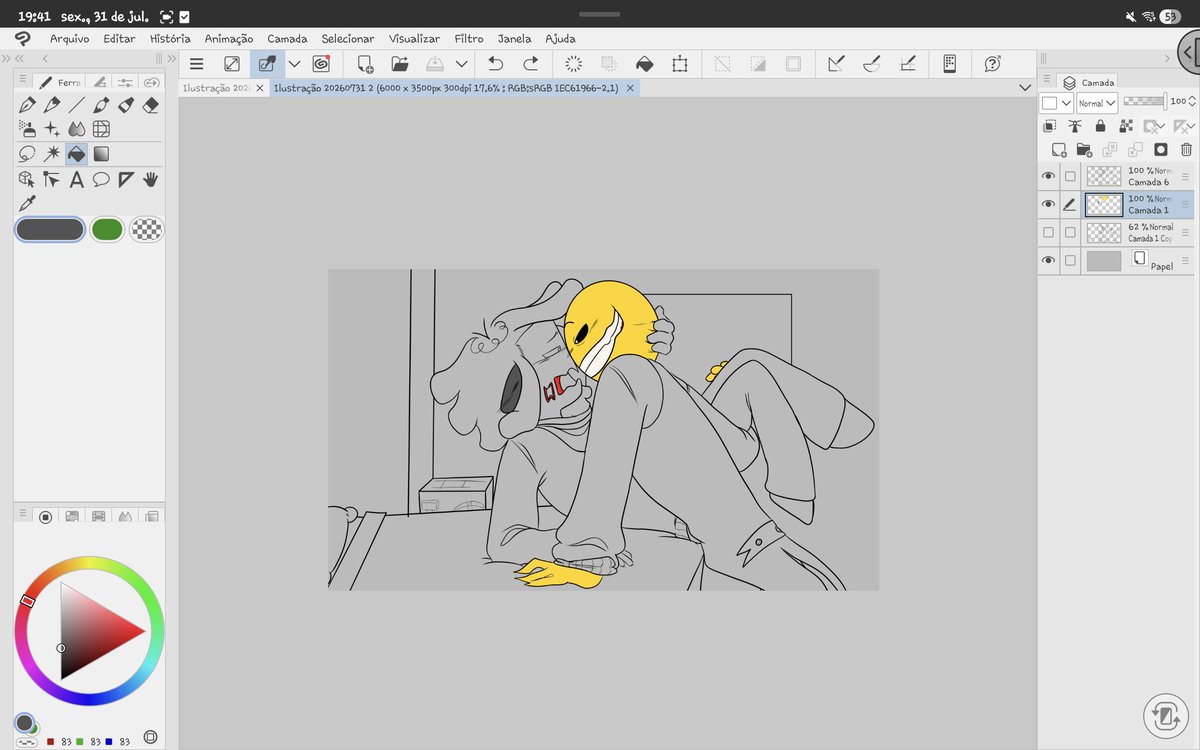
Task: Hide the Camada 6 layer
Action: click(1048, 176)
